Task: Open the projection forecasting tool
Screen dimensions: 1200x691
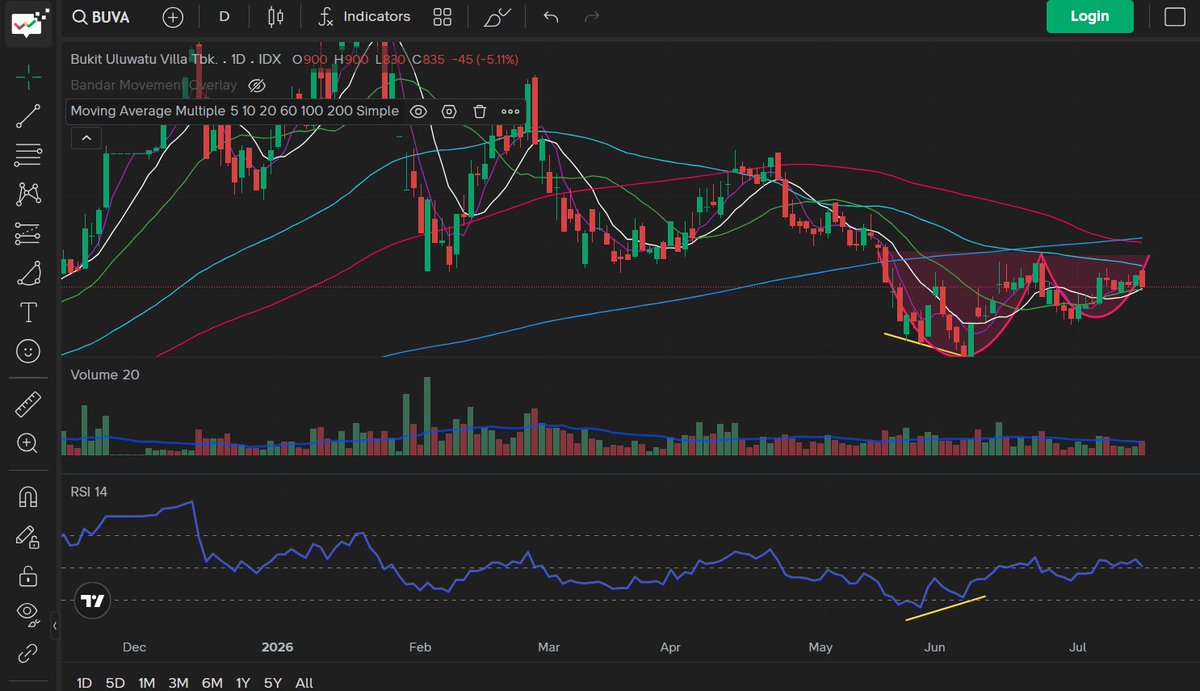Action: pos(28,233)
